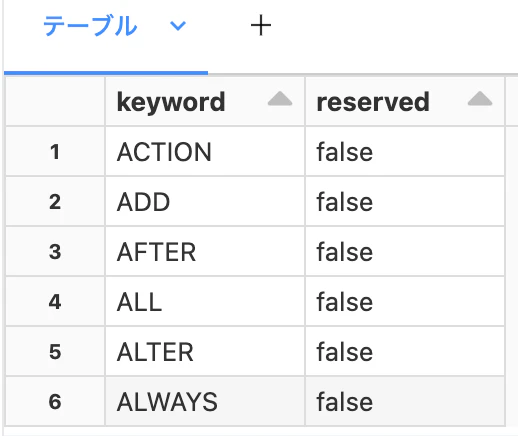The image size is (518, 436).
Task: Click the ADD keyword cell
Action: [205, 201]
